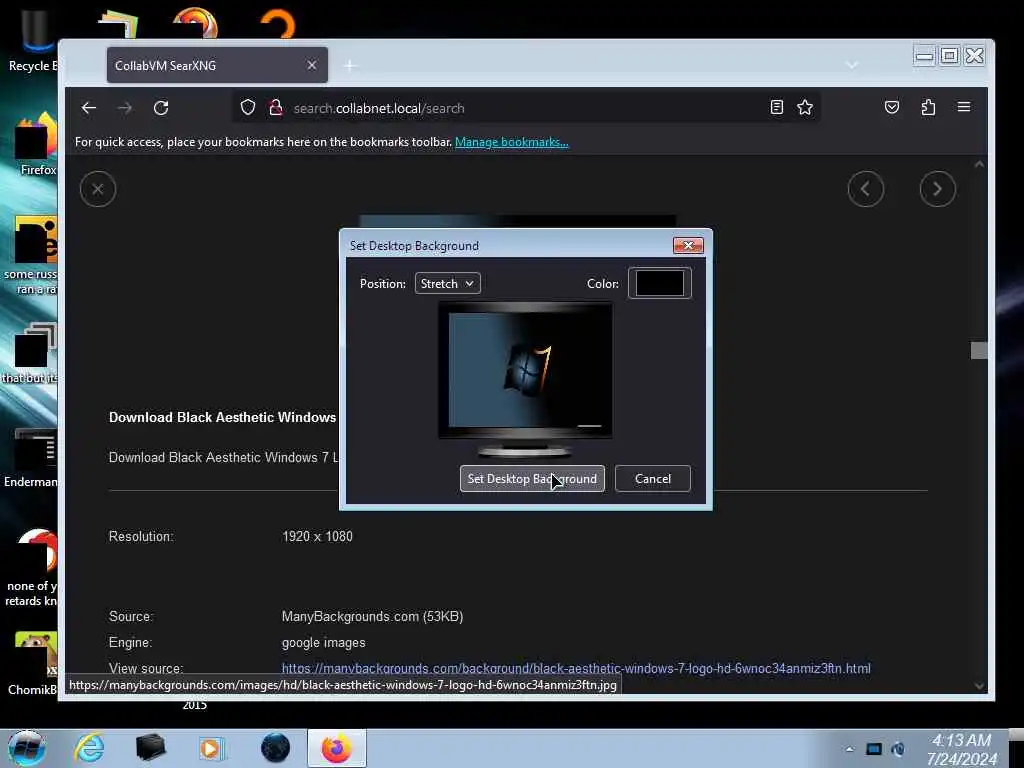
Task: Show site security info via the padlock icon
Action: pos(276,107)
